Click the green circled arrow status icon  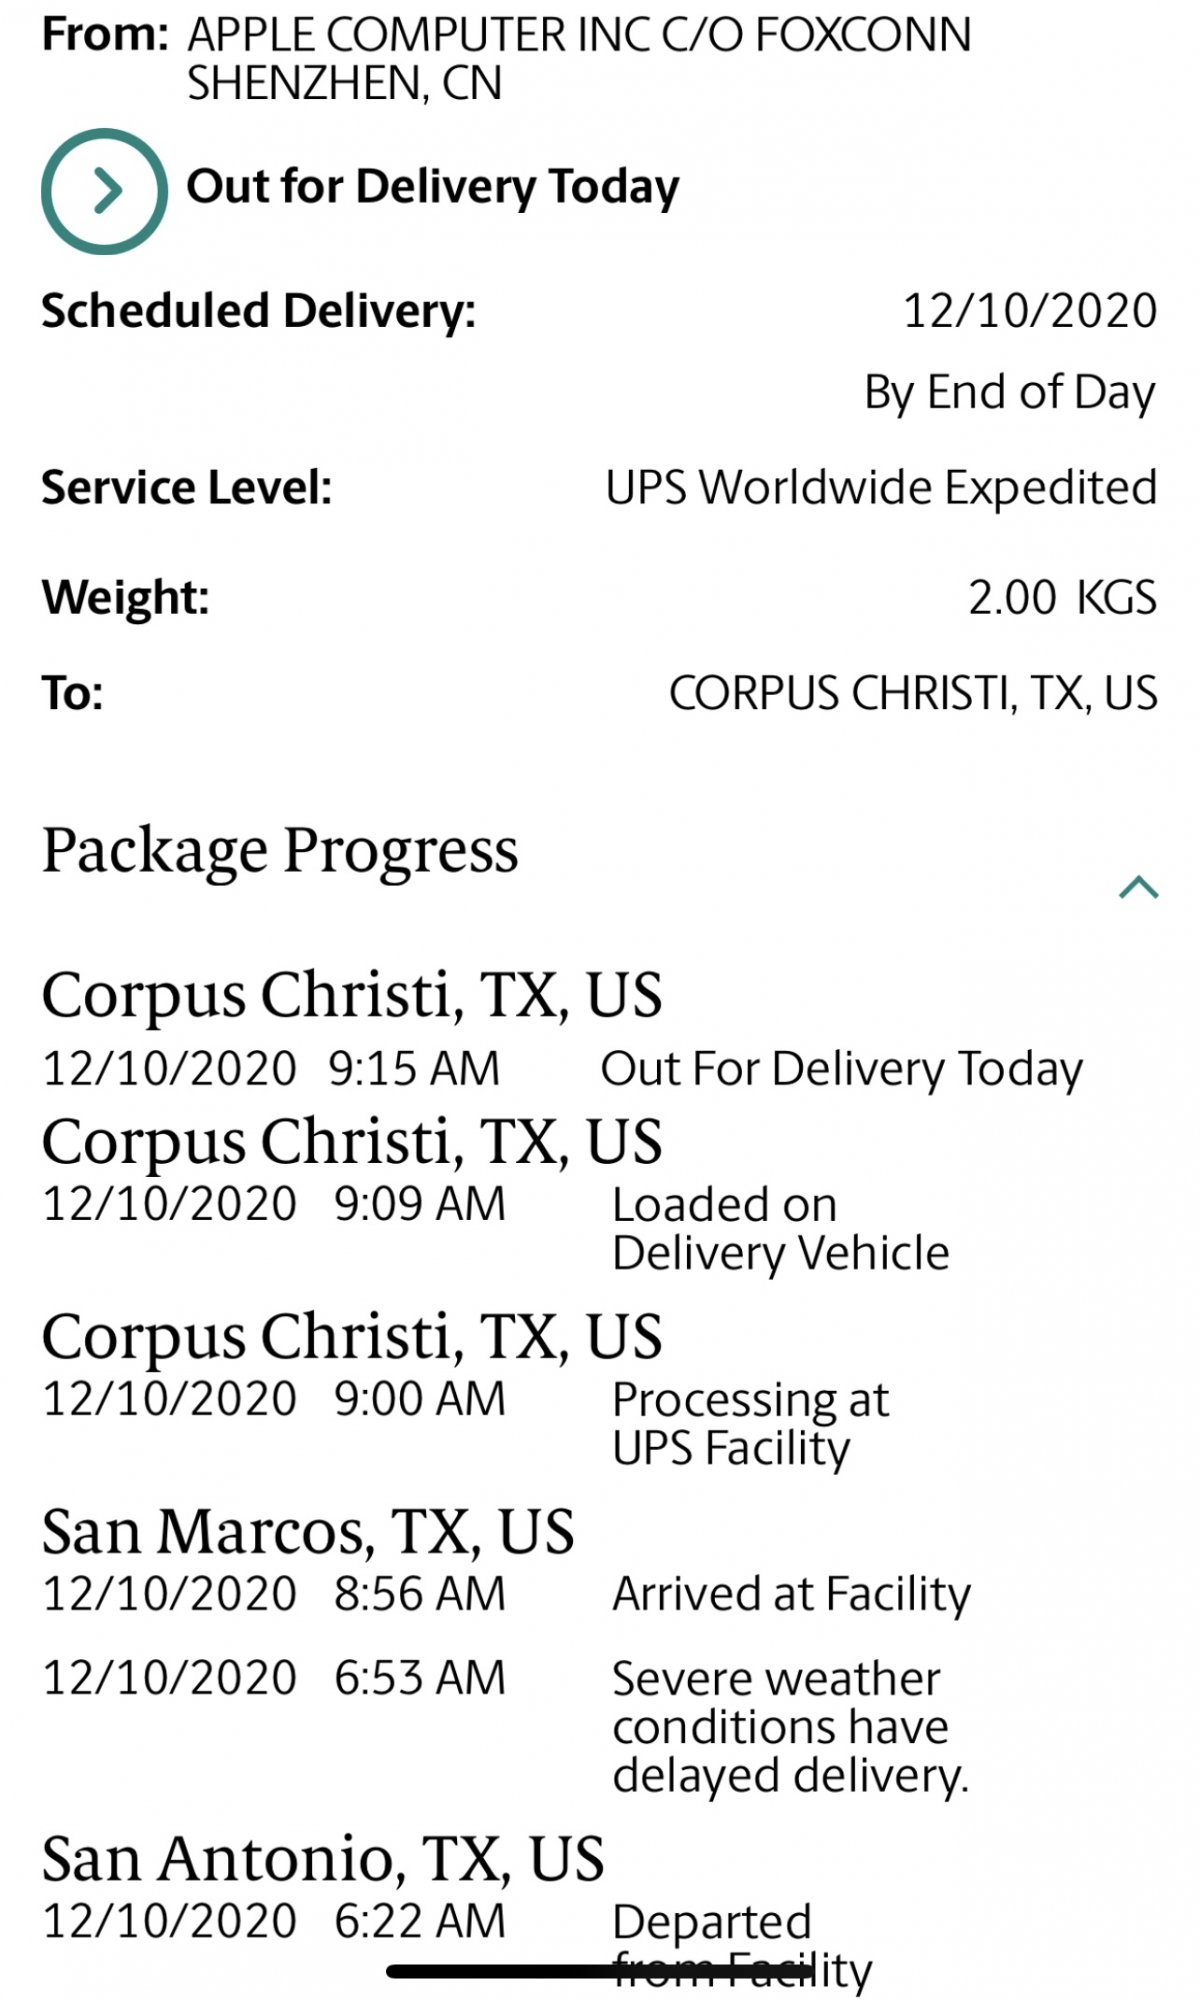pos(104,191)
